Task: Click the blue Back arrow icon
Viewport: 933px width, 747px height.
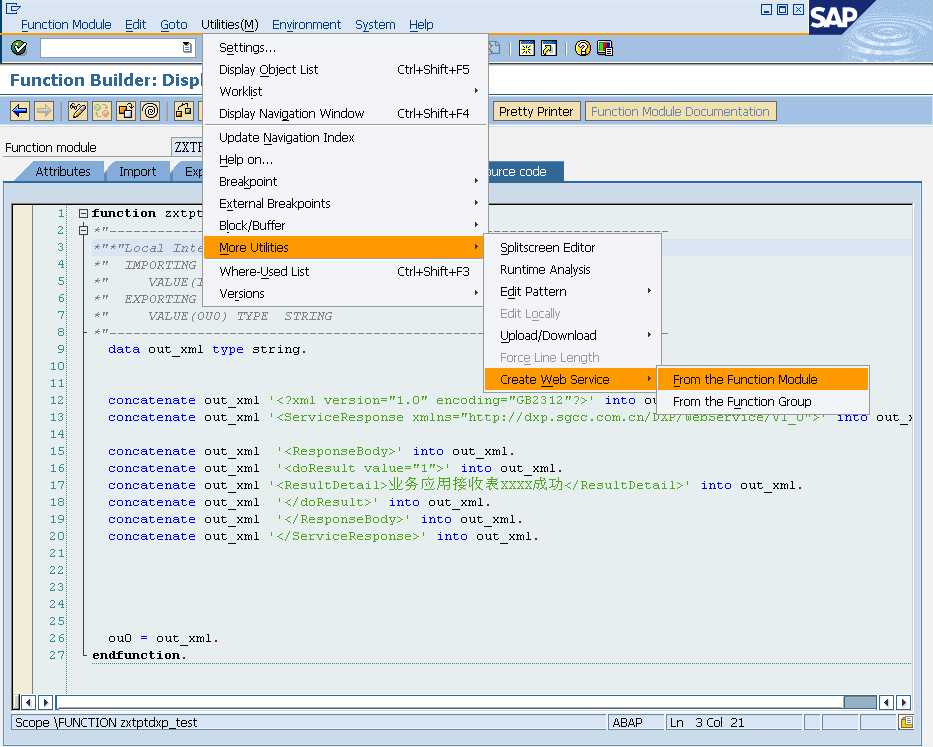Action: pos(20,111)
